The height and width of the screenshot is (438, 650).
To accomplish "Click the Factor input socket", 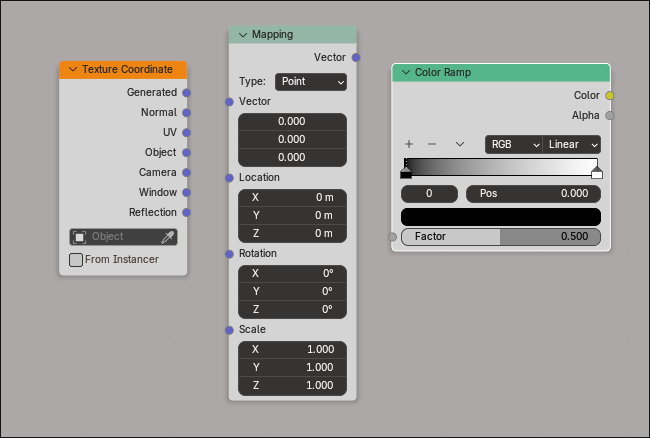I will coord(392,237).
